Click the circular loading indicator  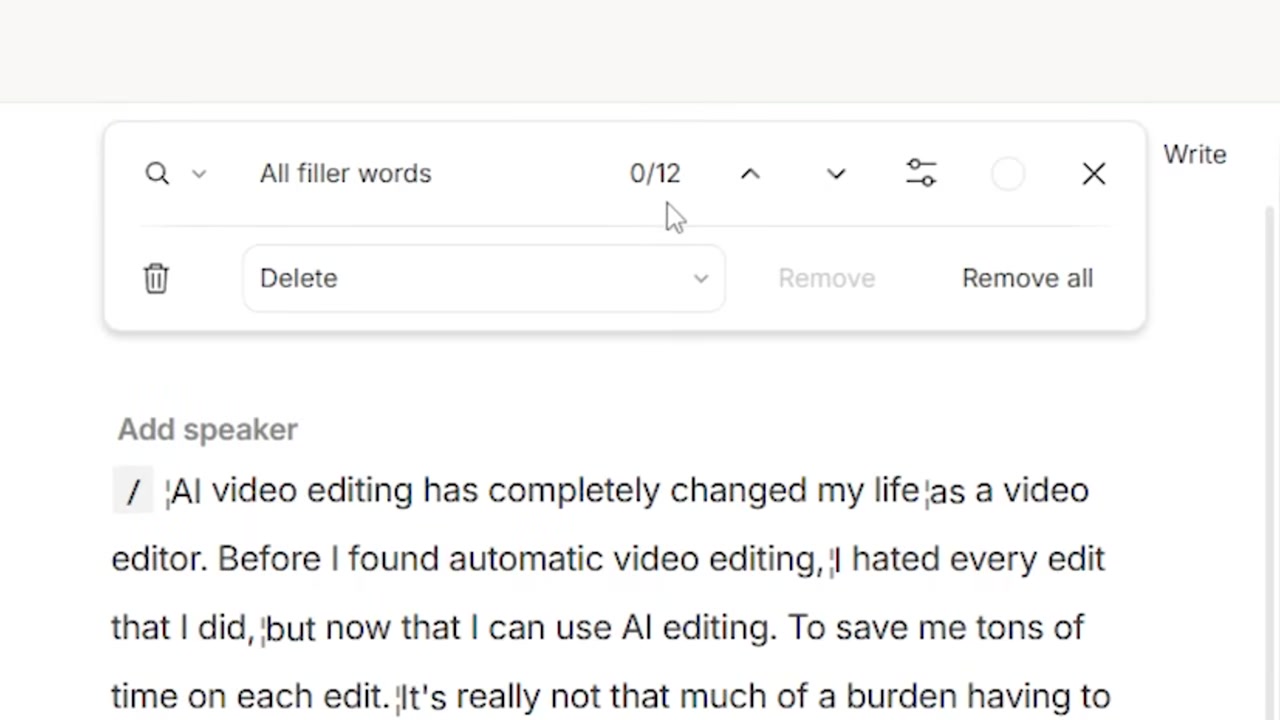1008,174
